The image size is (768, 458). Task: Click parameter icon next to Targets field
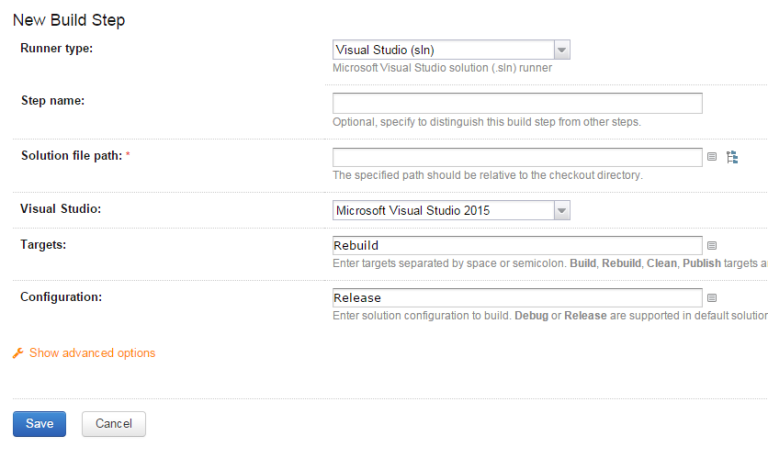tap(712, 245)
